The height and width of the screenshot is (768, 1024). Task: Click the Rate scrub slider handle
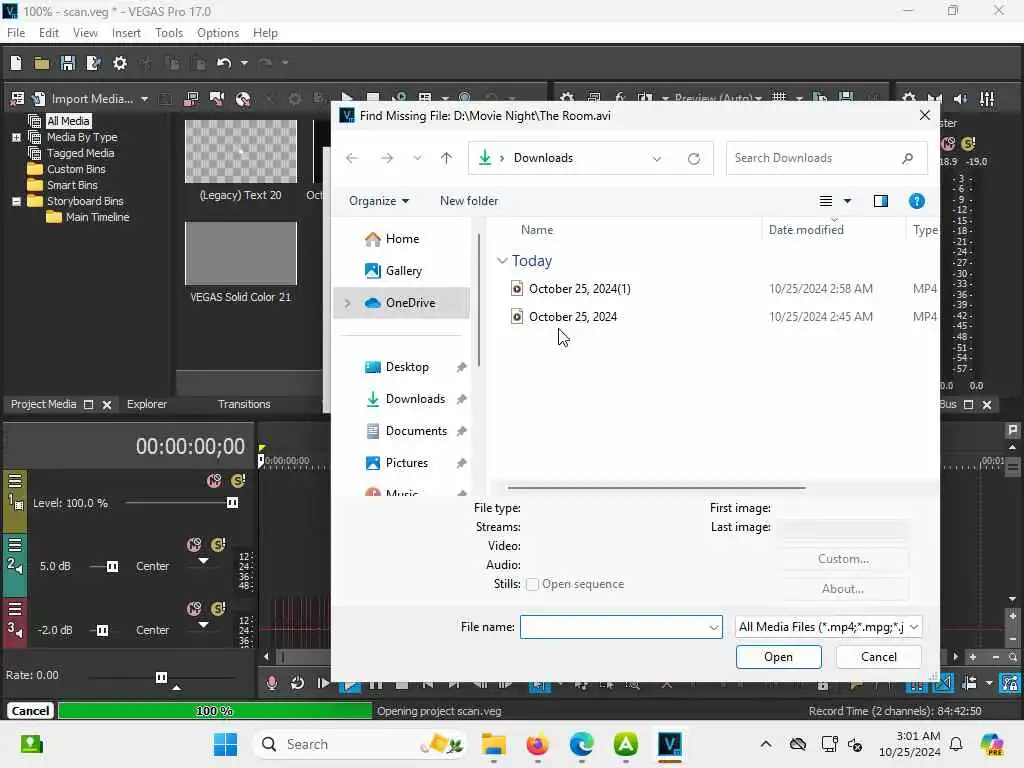[x=161, y=677]
